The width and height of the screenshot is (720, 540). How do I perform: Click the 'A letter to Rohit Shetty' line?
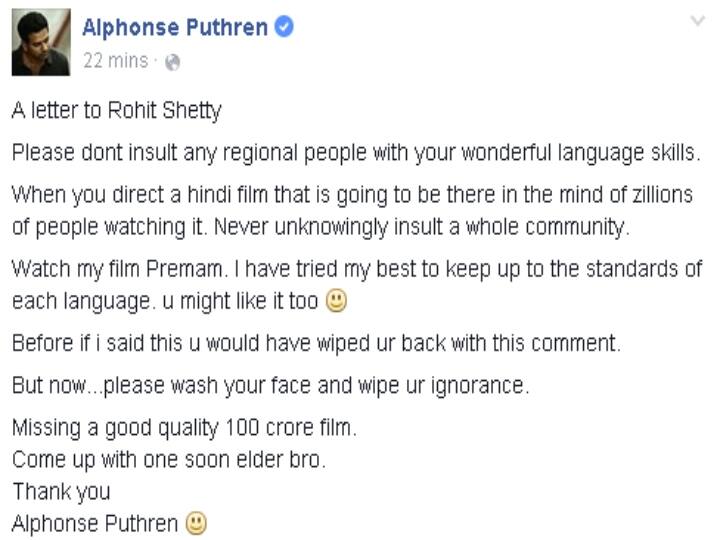[117, 111]
